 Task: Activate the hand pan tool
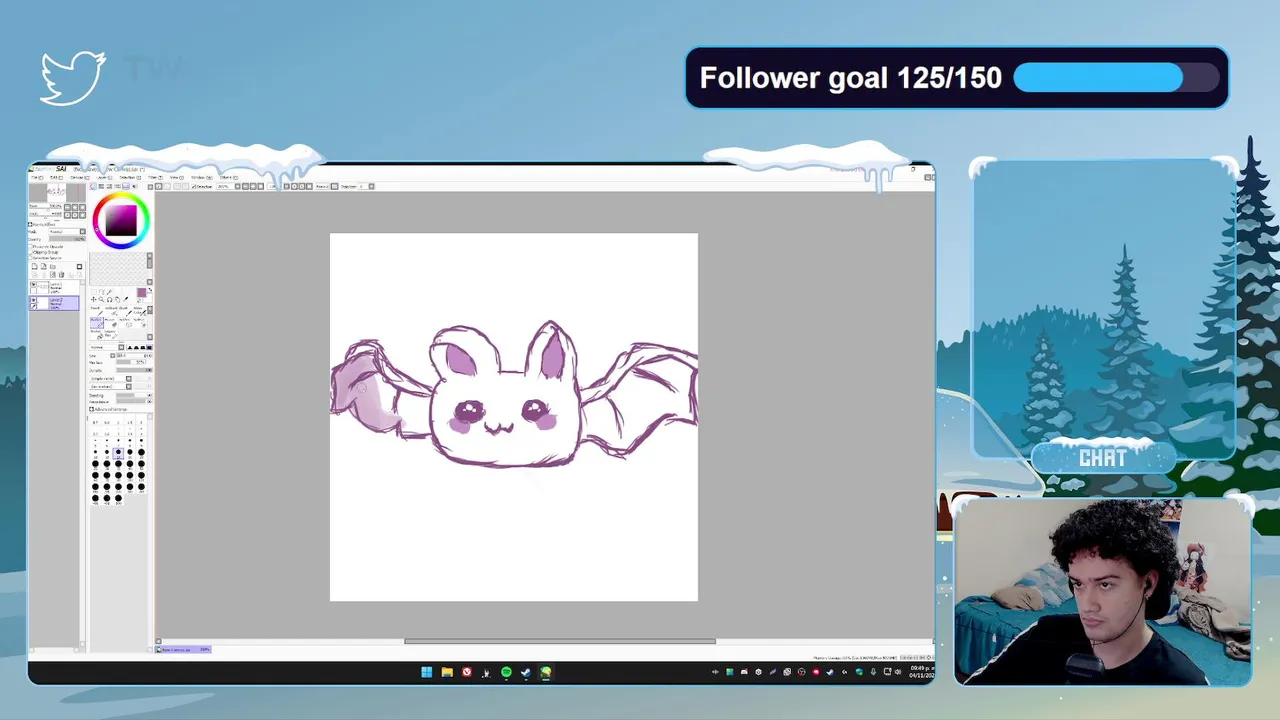pos(117,299)
